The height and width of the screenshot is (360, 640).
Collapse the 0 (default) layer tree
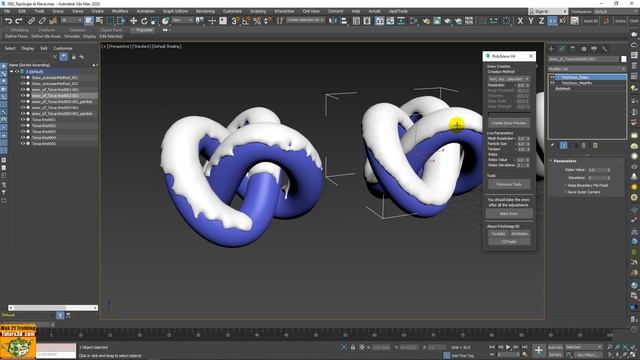(11, 71)
